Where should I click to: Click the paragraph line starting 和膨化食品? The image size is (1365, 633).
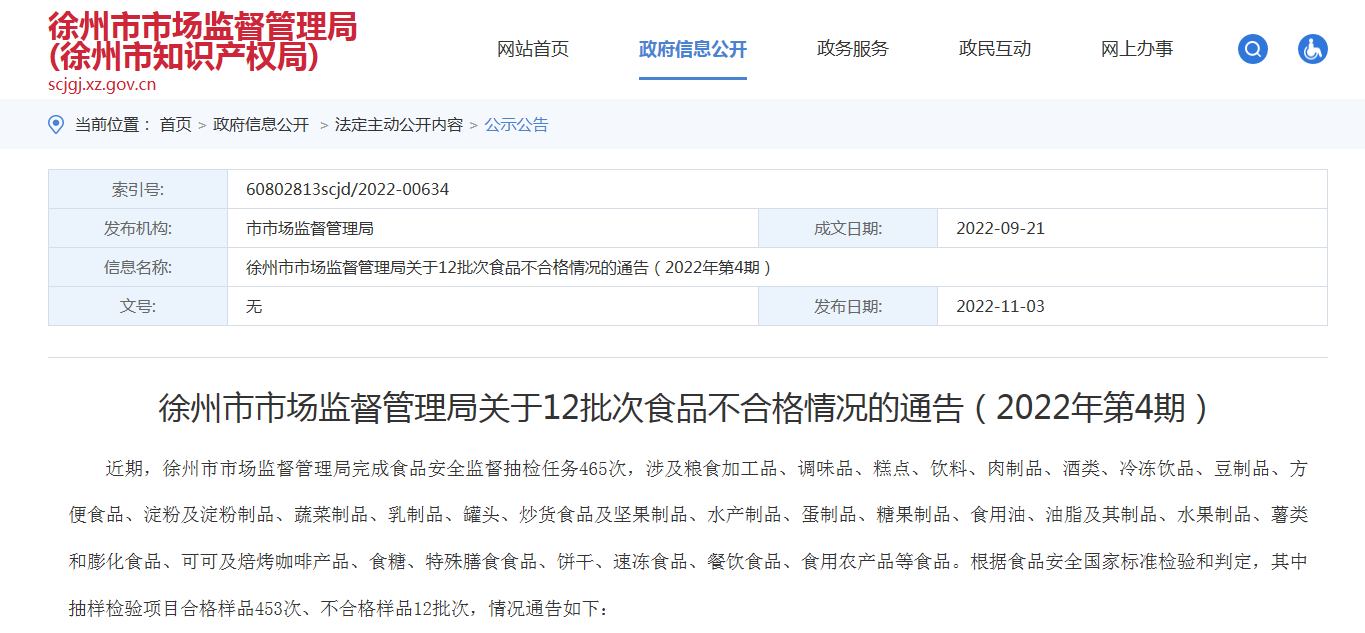688,562
